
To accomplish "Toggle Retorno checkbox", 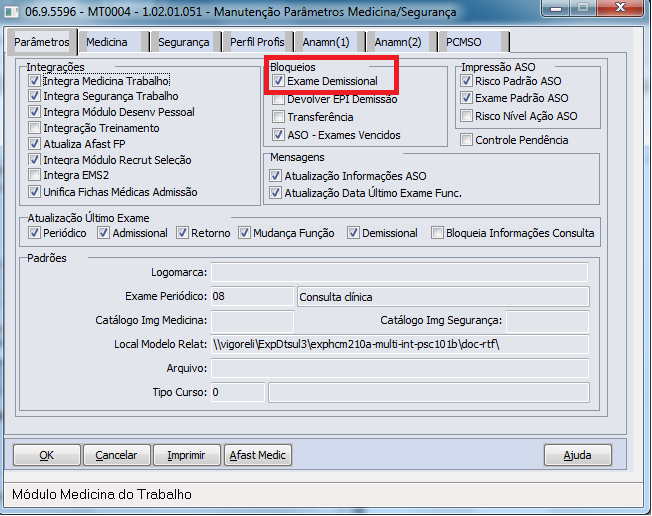I will pyautogui.click(x=182, y=233).
